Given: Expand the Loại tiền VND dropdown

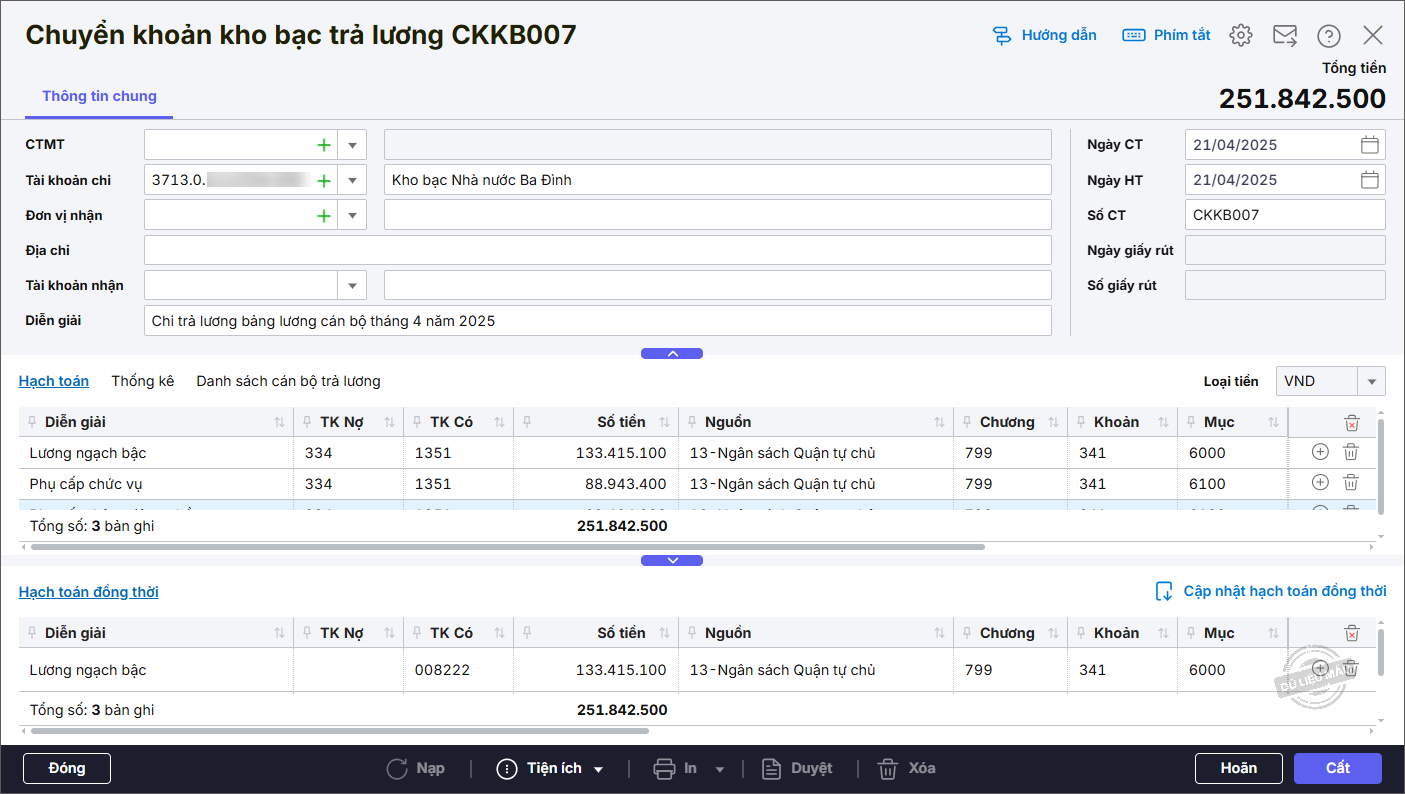Looking at the screenshot, I should click(1371, 382).
